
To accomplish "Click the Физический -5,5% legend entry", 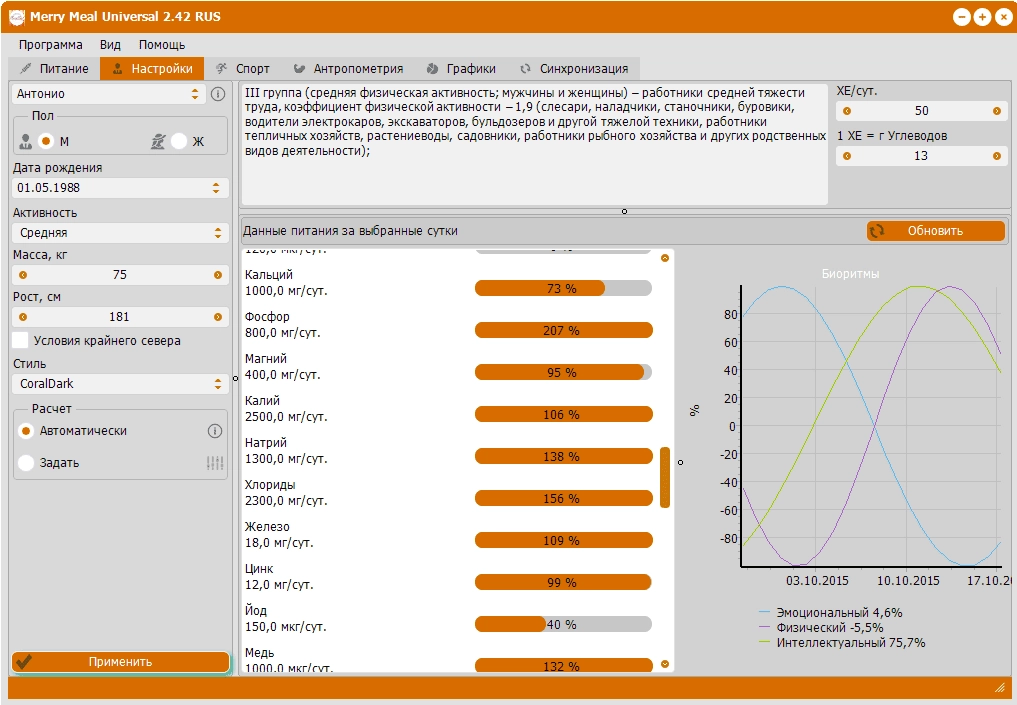I will (x=821, y=628).
